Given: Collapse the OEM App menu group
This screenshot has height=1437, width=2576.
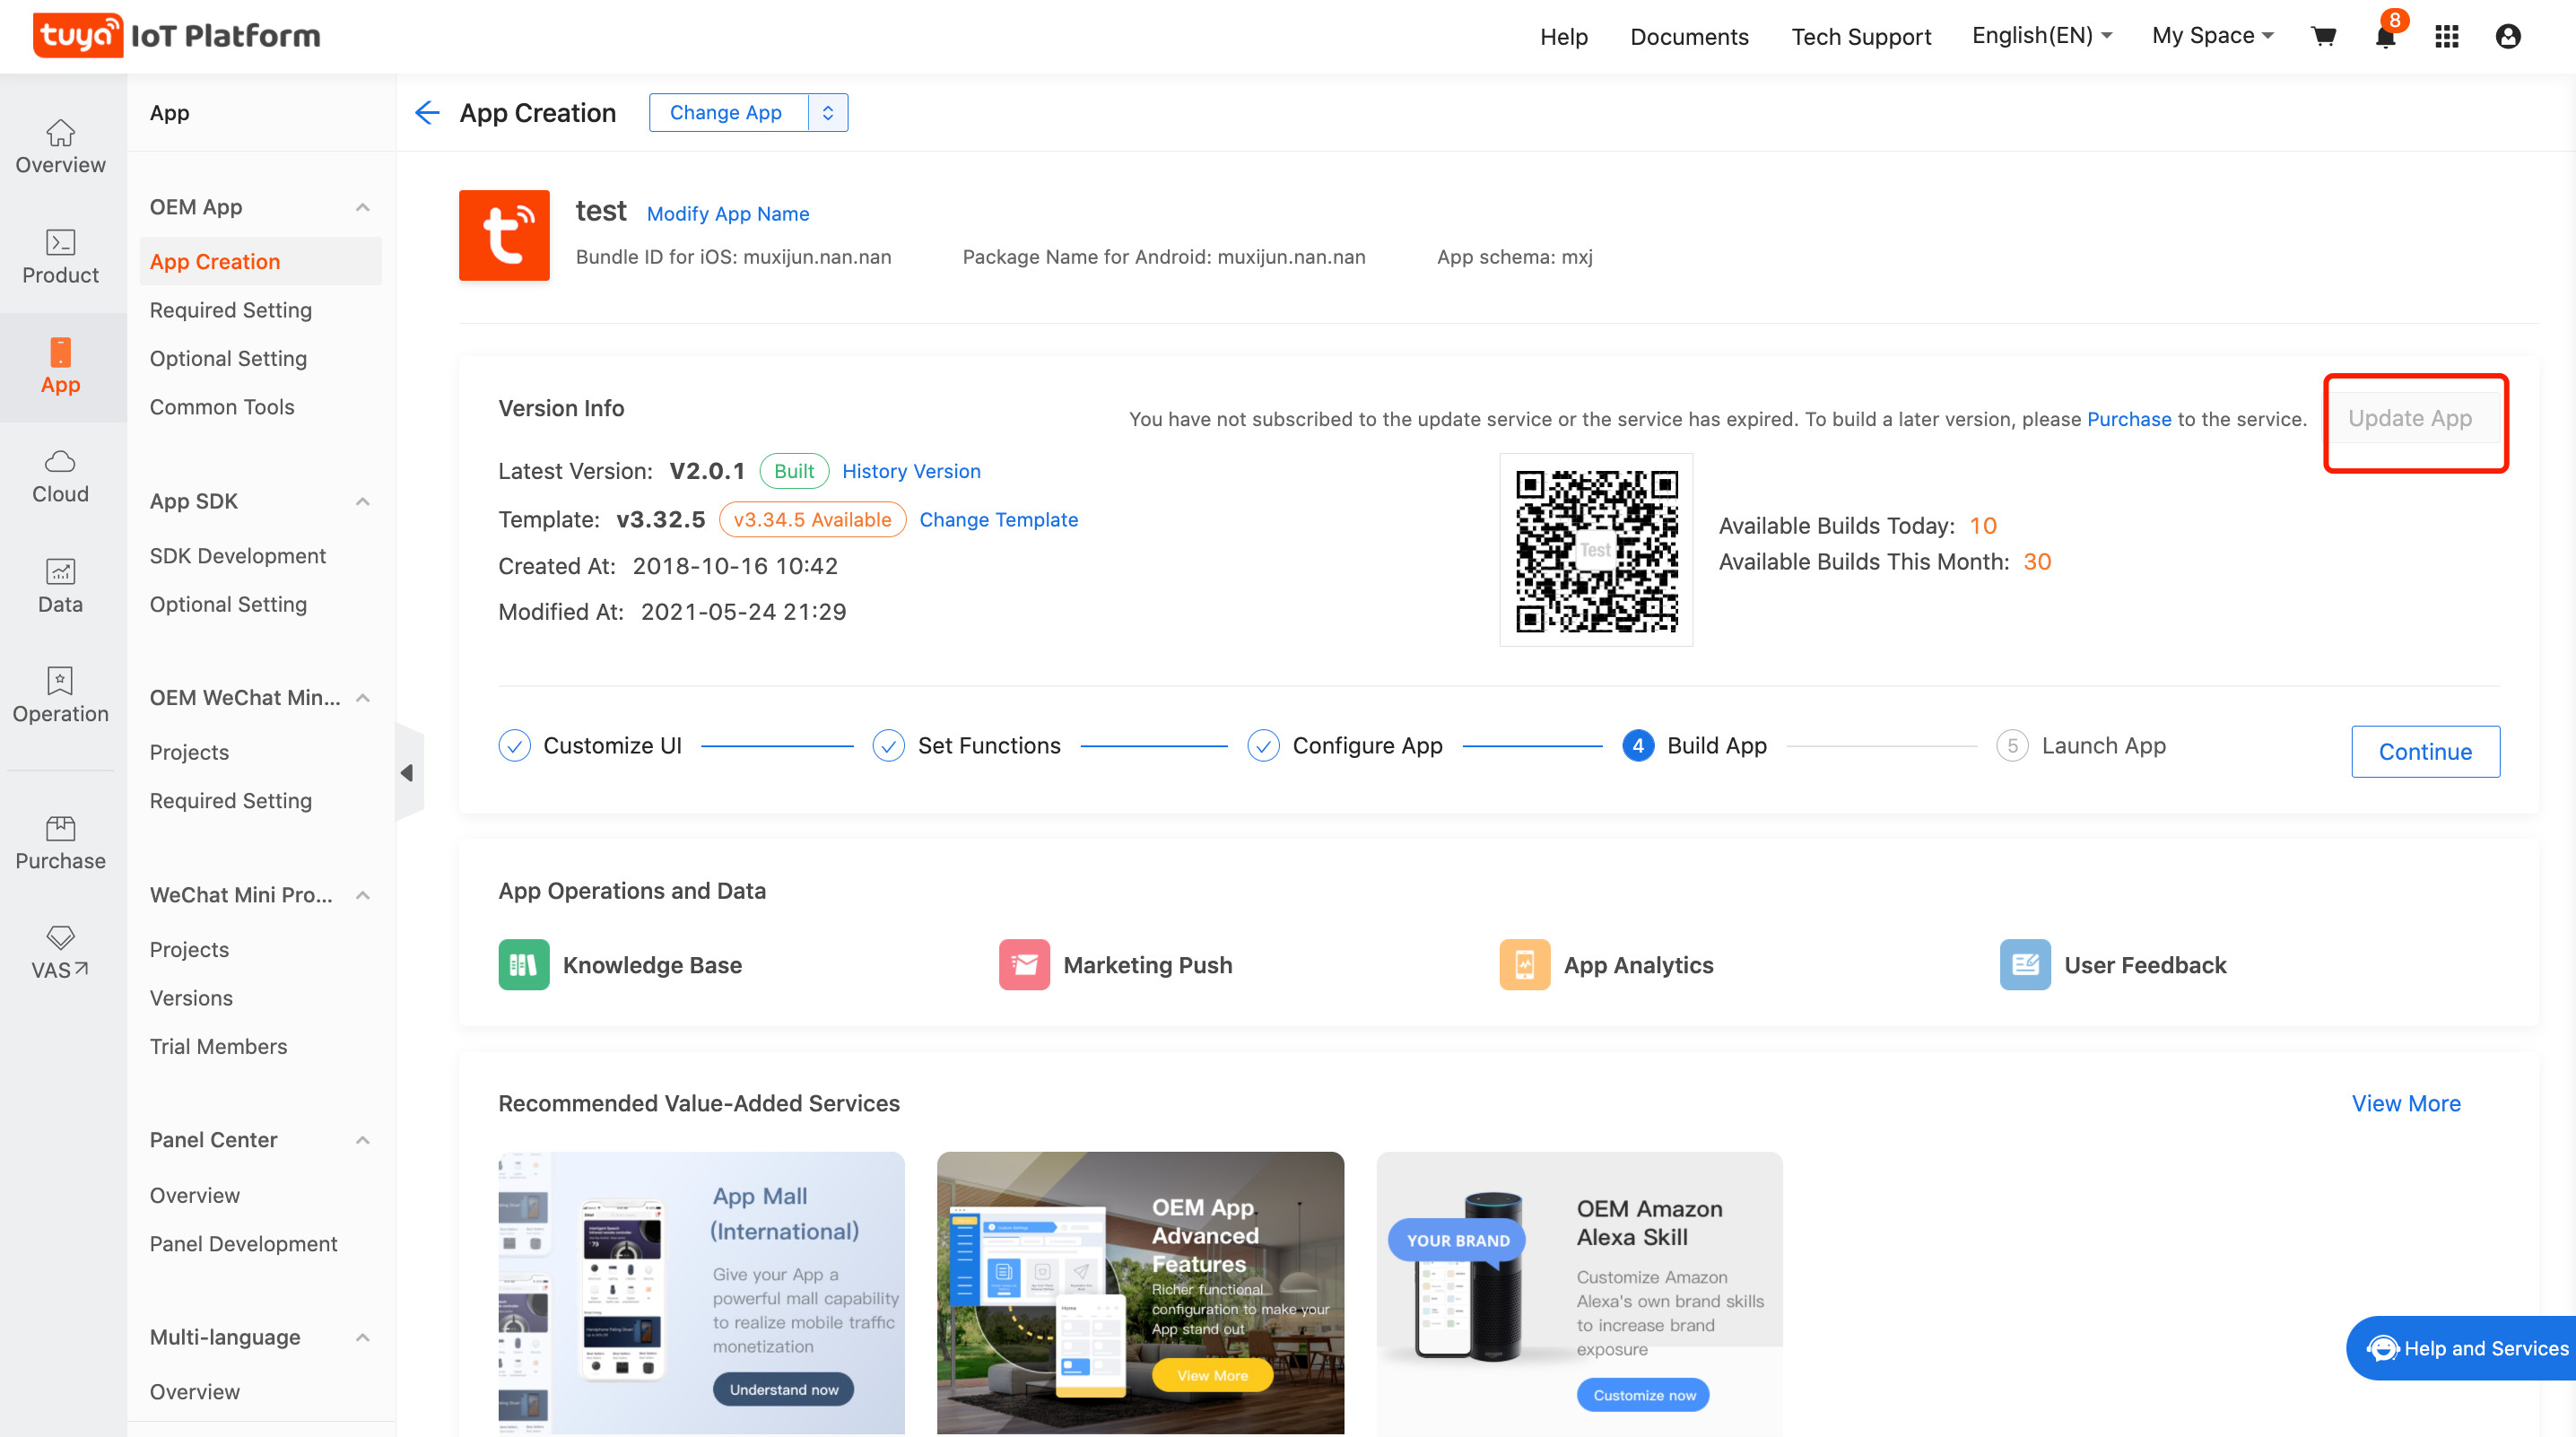Looking at the screenshot, I should [x=363, y=207].
